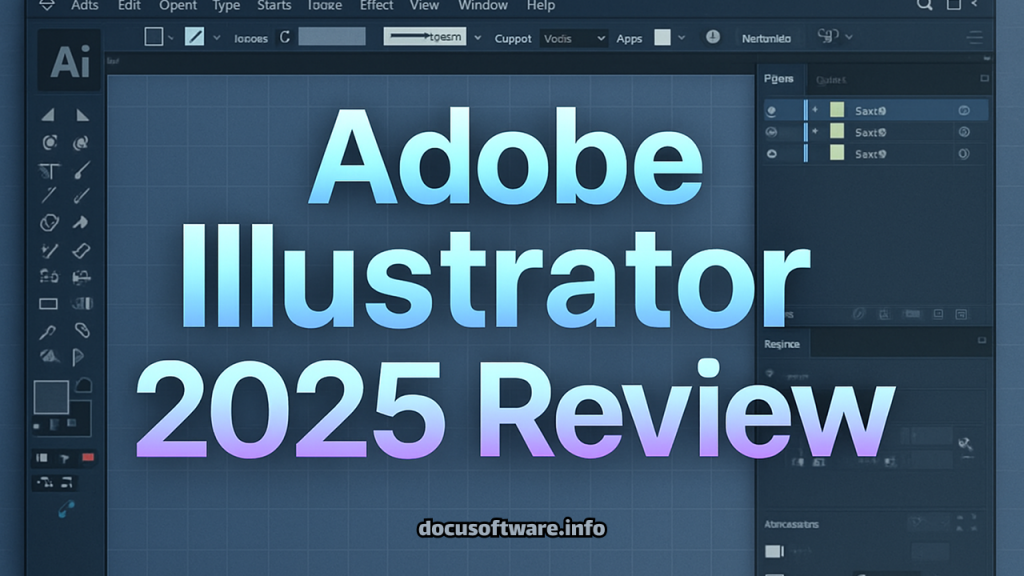Click the search icon in the top menu bar

pyautogui.click(x=925, y=6)
